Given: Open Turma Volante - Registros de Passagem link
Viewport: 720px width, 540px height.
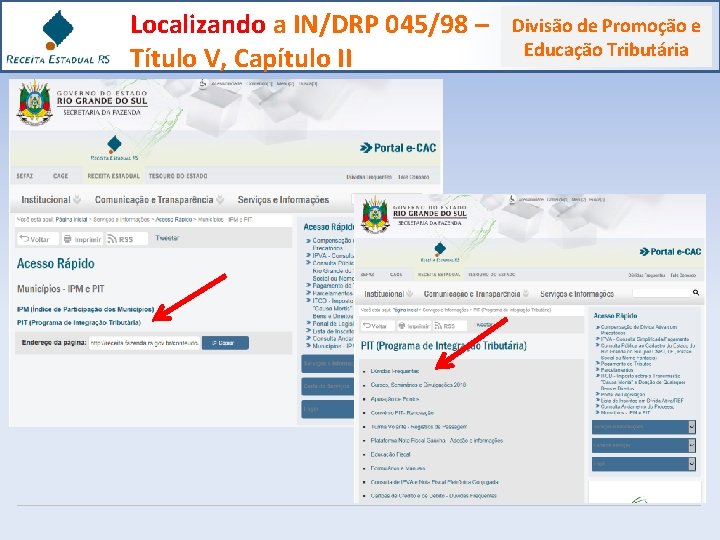Looking at the screenshot, I should (x=419, y=427).
